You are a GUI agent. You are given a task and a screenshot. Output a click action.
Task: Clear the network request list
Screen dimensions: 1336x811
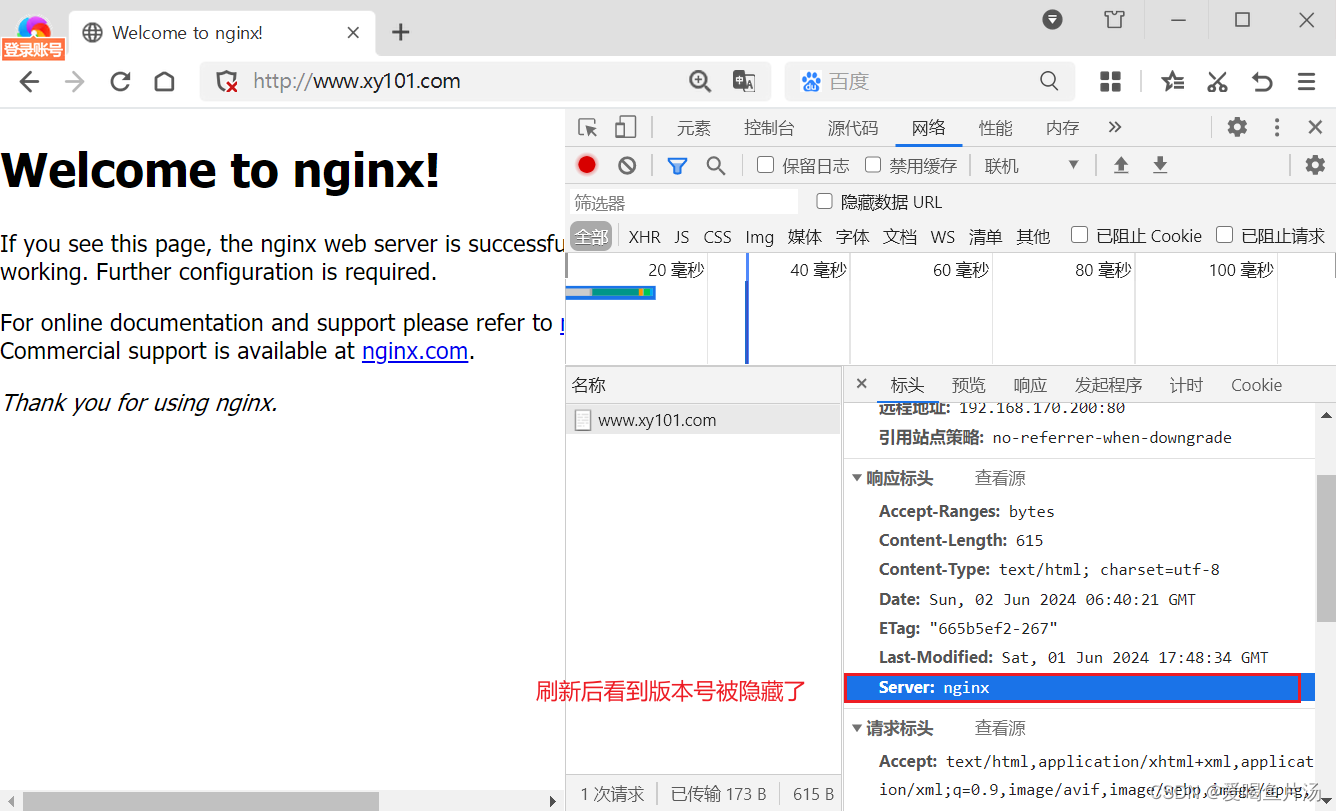click(x=626, y=164)
